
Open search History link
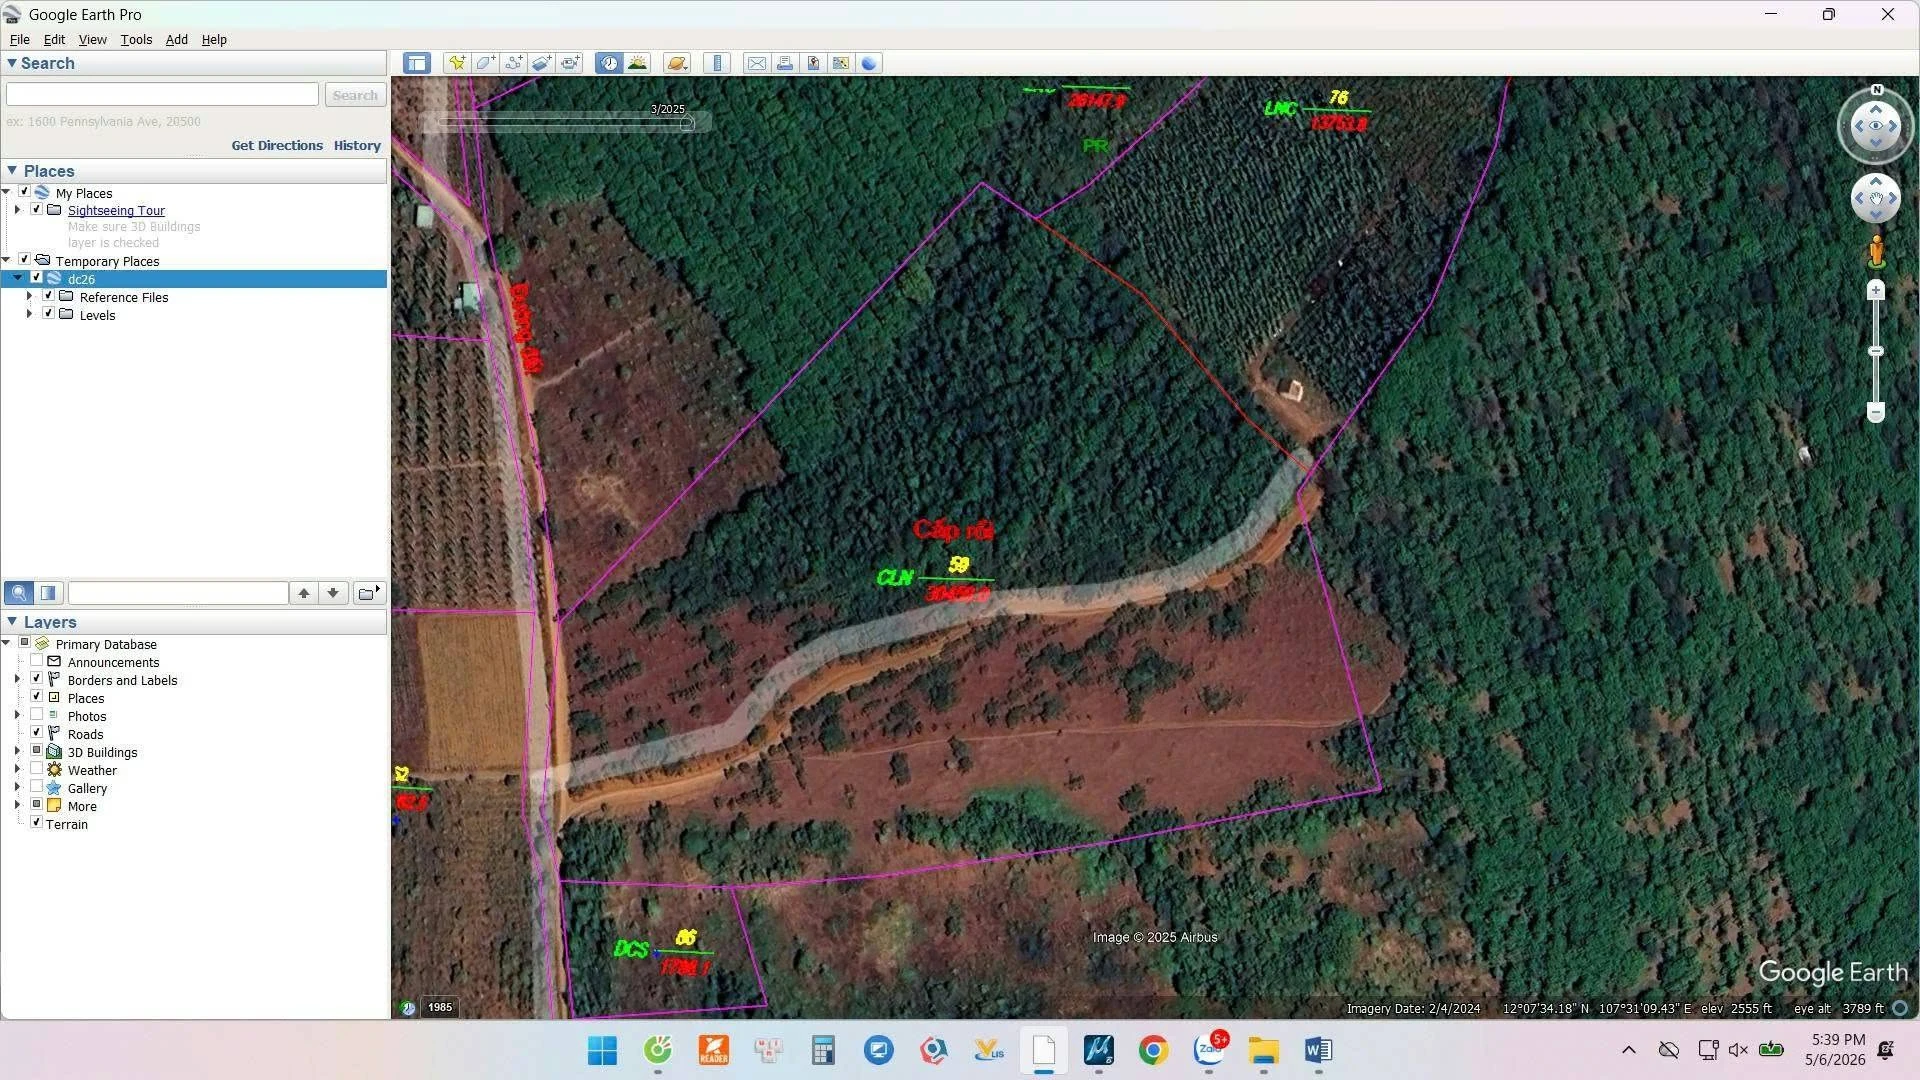point(357,145)
